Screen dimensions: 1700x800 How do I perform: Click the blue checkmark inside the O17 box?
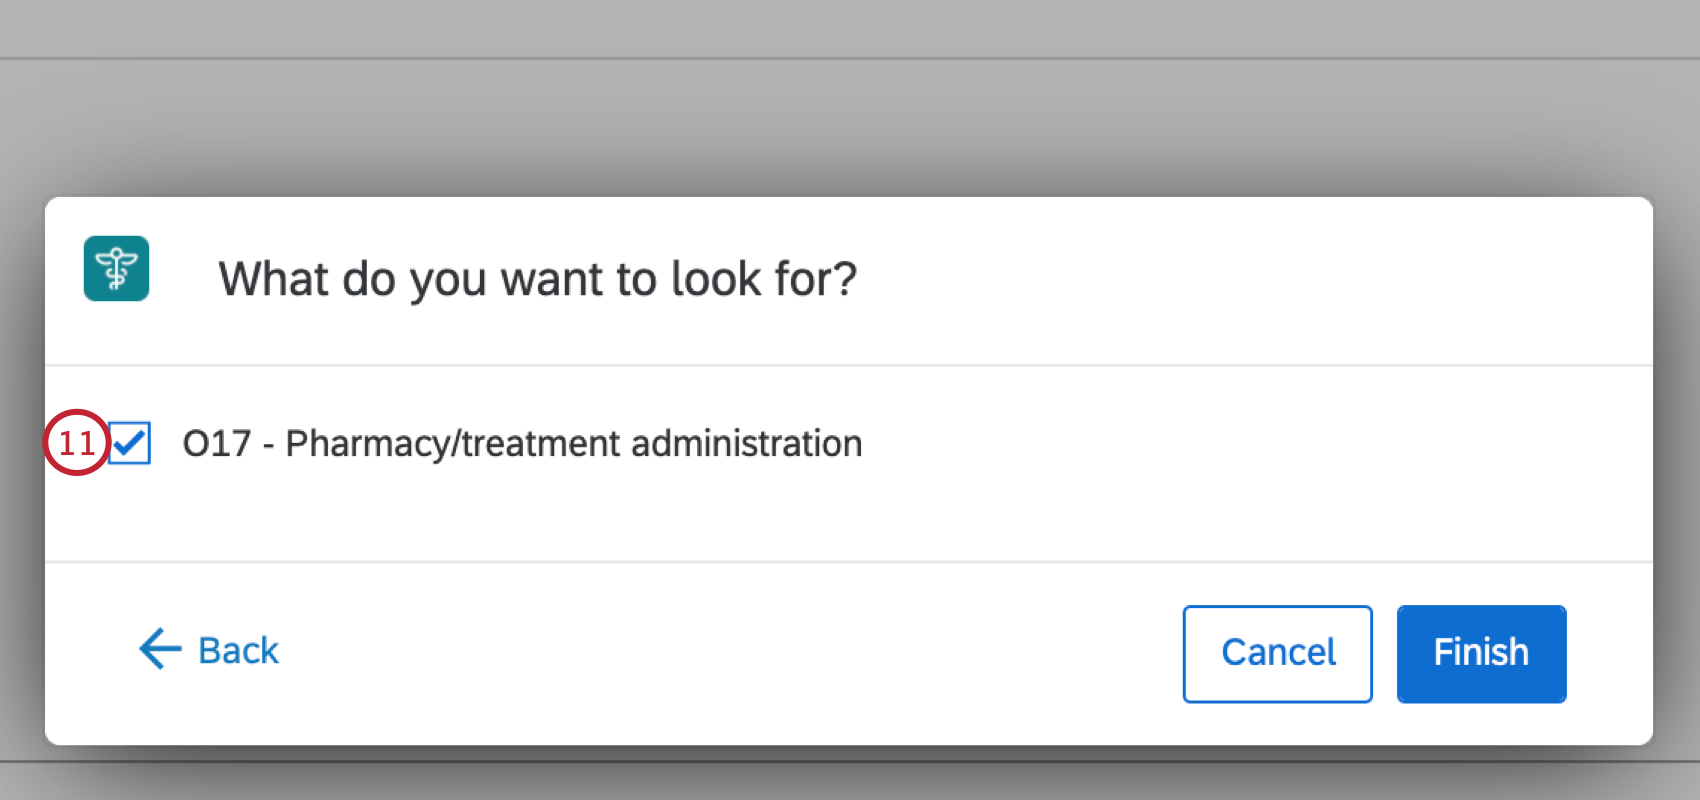click(130, 442)
